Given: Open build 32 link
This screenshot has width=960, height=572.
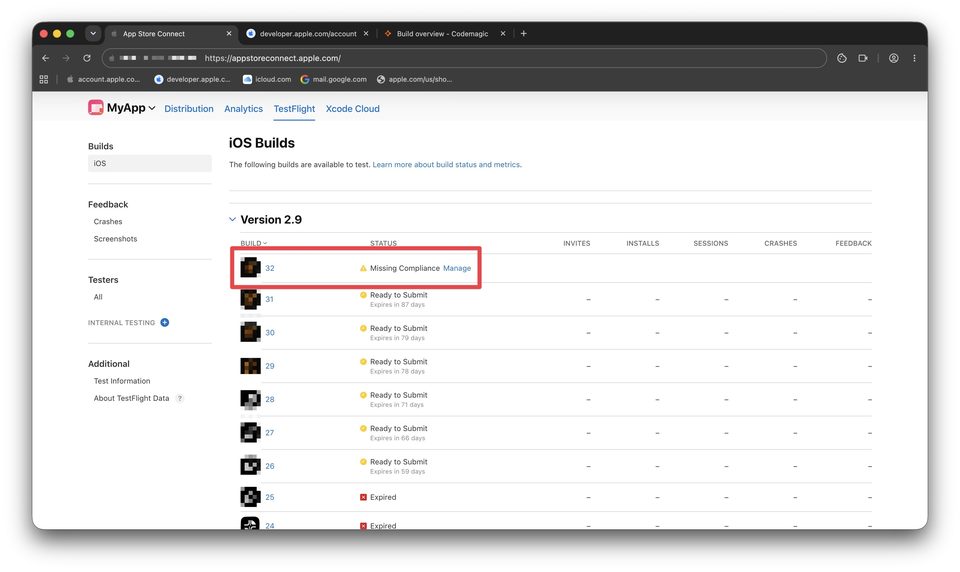Looking at the screenshot, I should pyautogui.click(x=269, y=268).
